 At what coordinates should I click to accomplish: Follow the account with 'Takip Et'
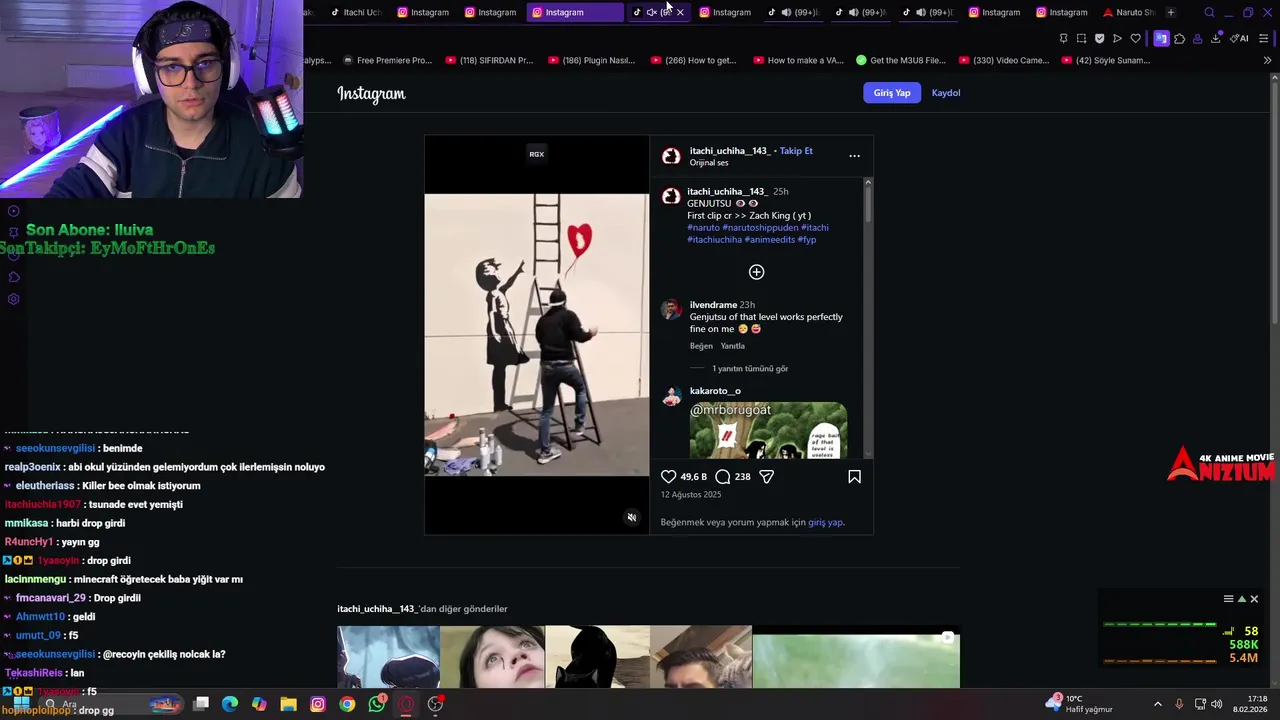tap(796, 151)
